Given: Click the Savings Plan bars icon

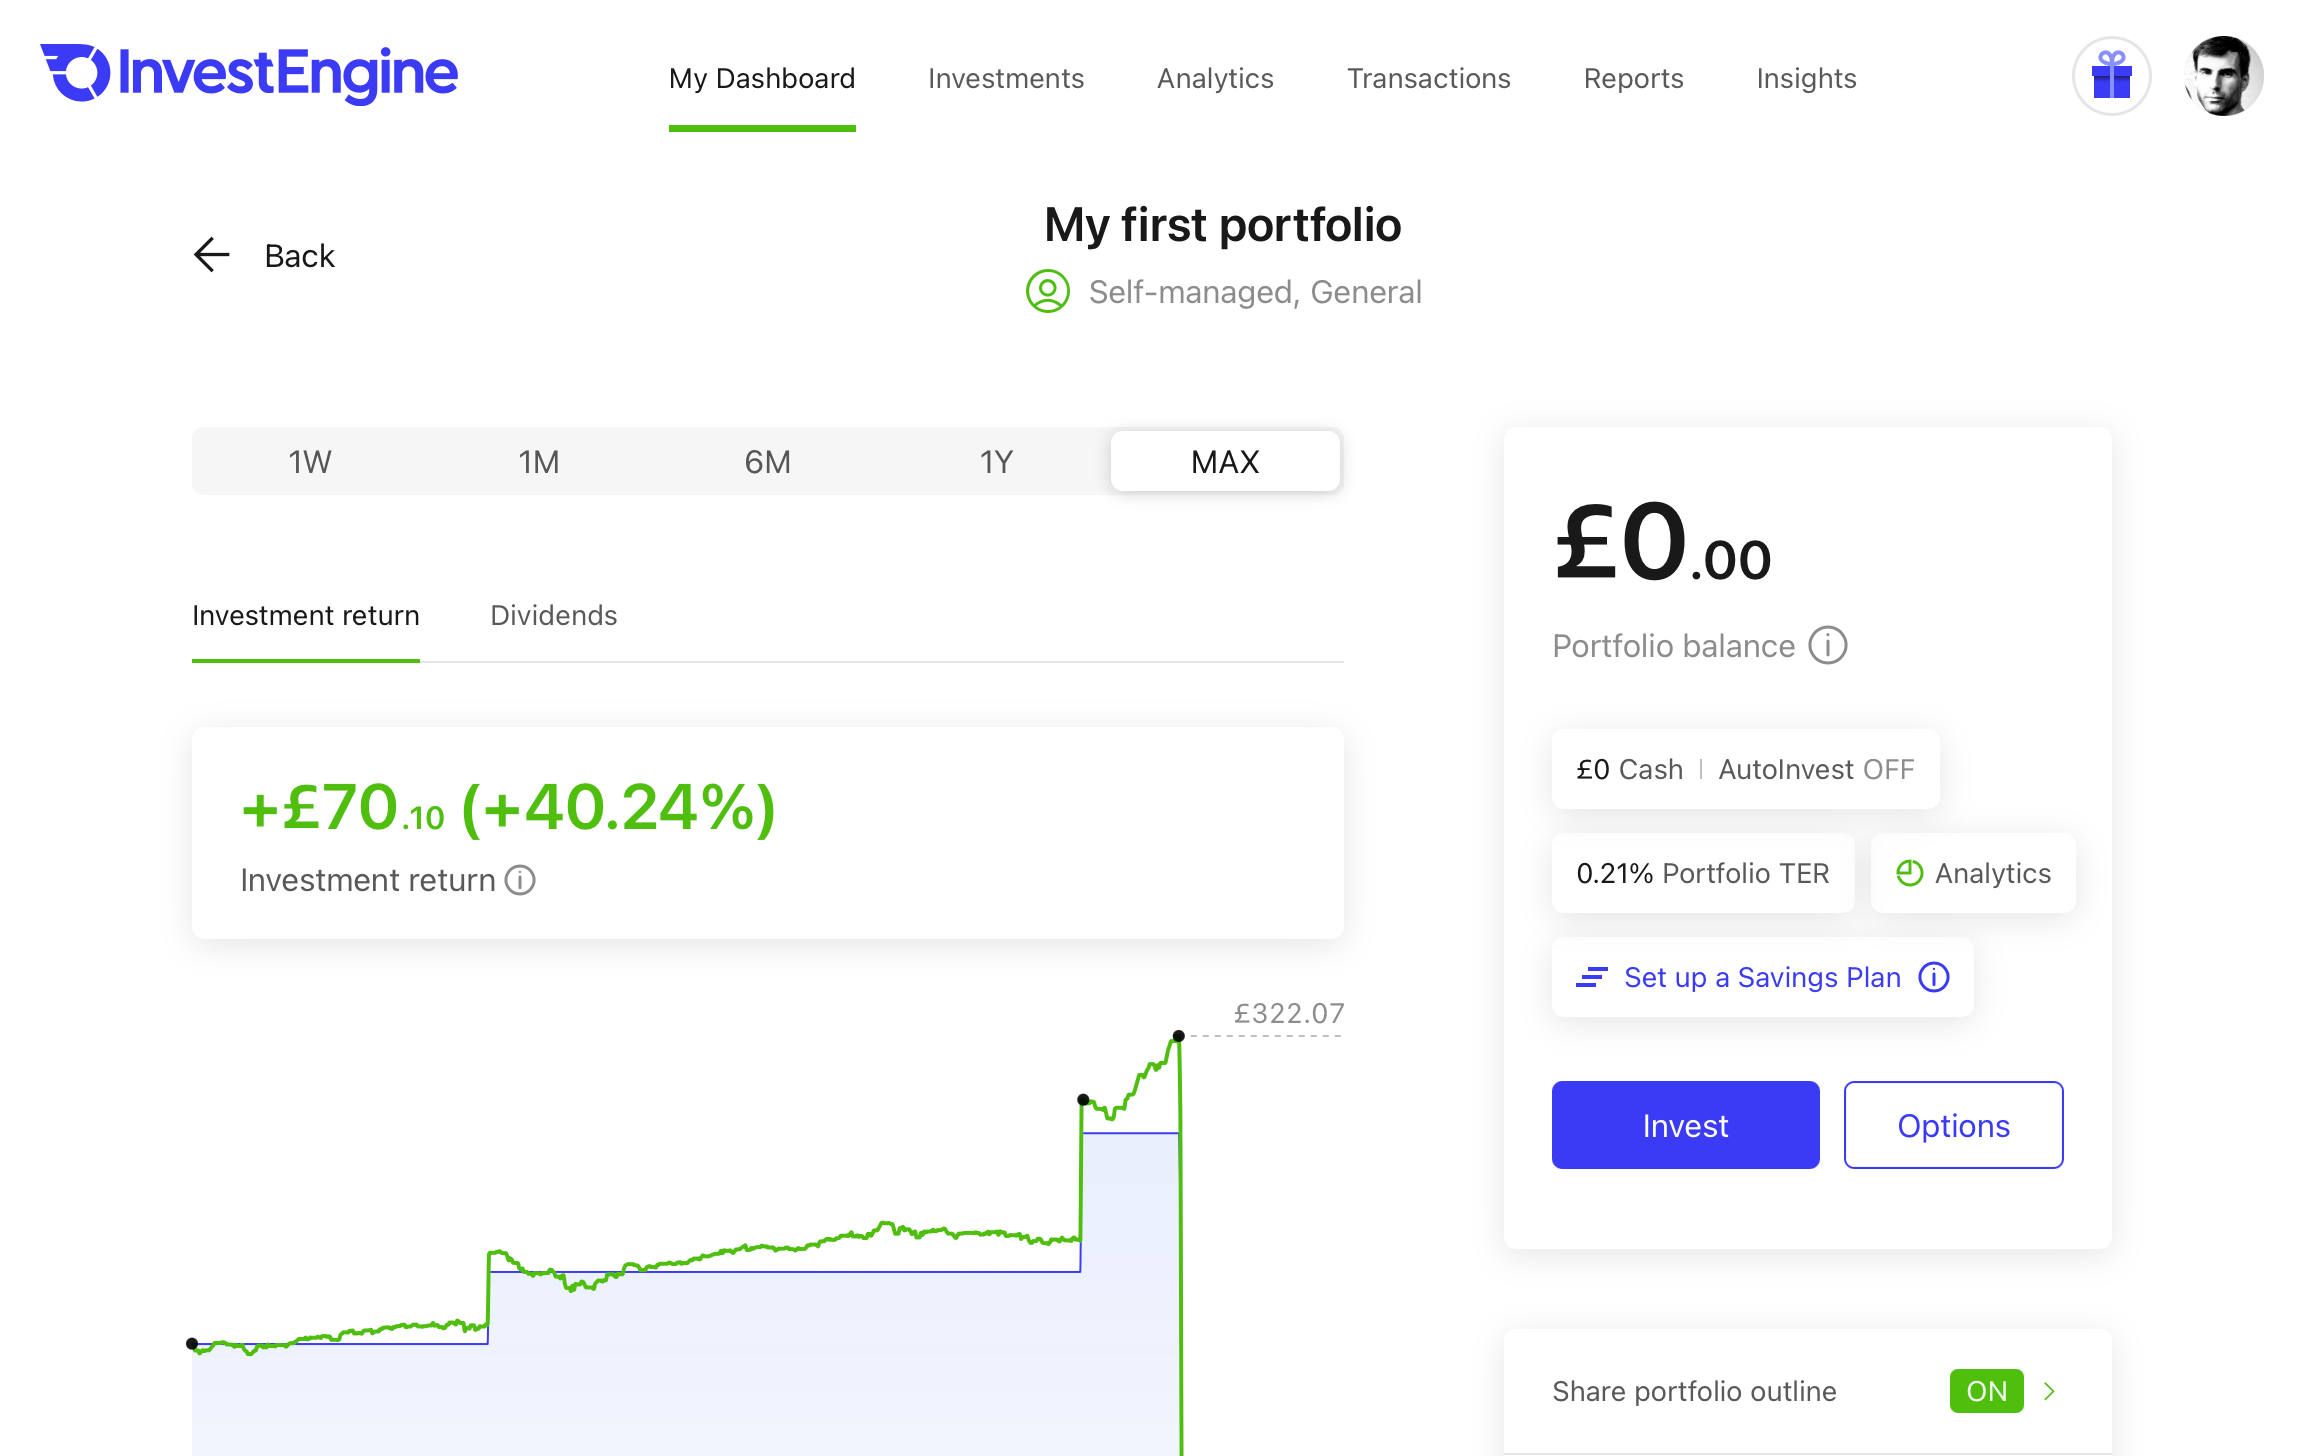Looking at the screenshot, I should click(x=1592, y=977).
